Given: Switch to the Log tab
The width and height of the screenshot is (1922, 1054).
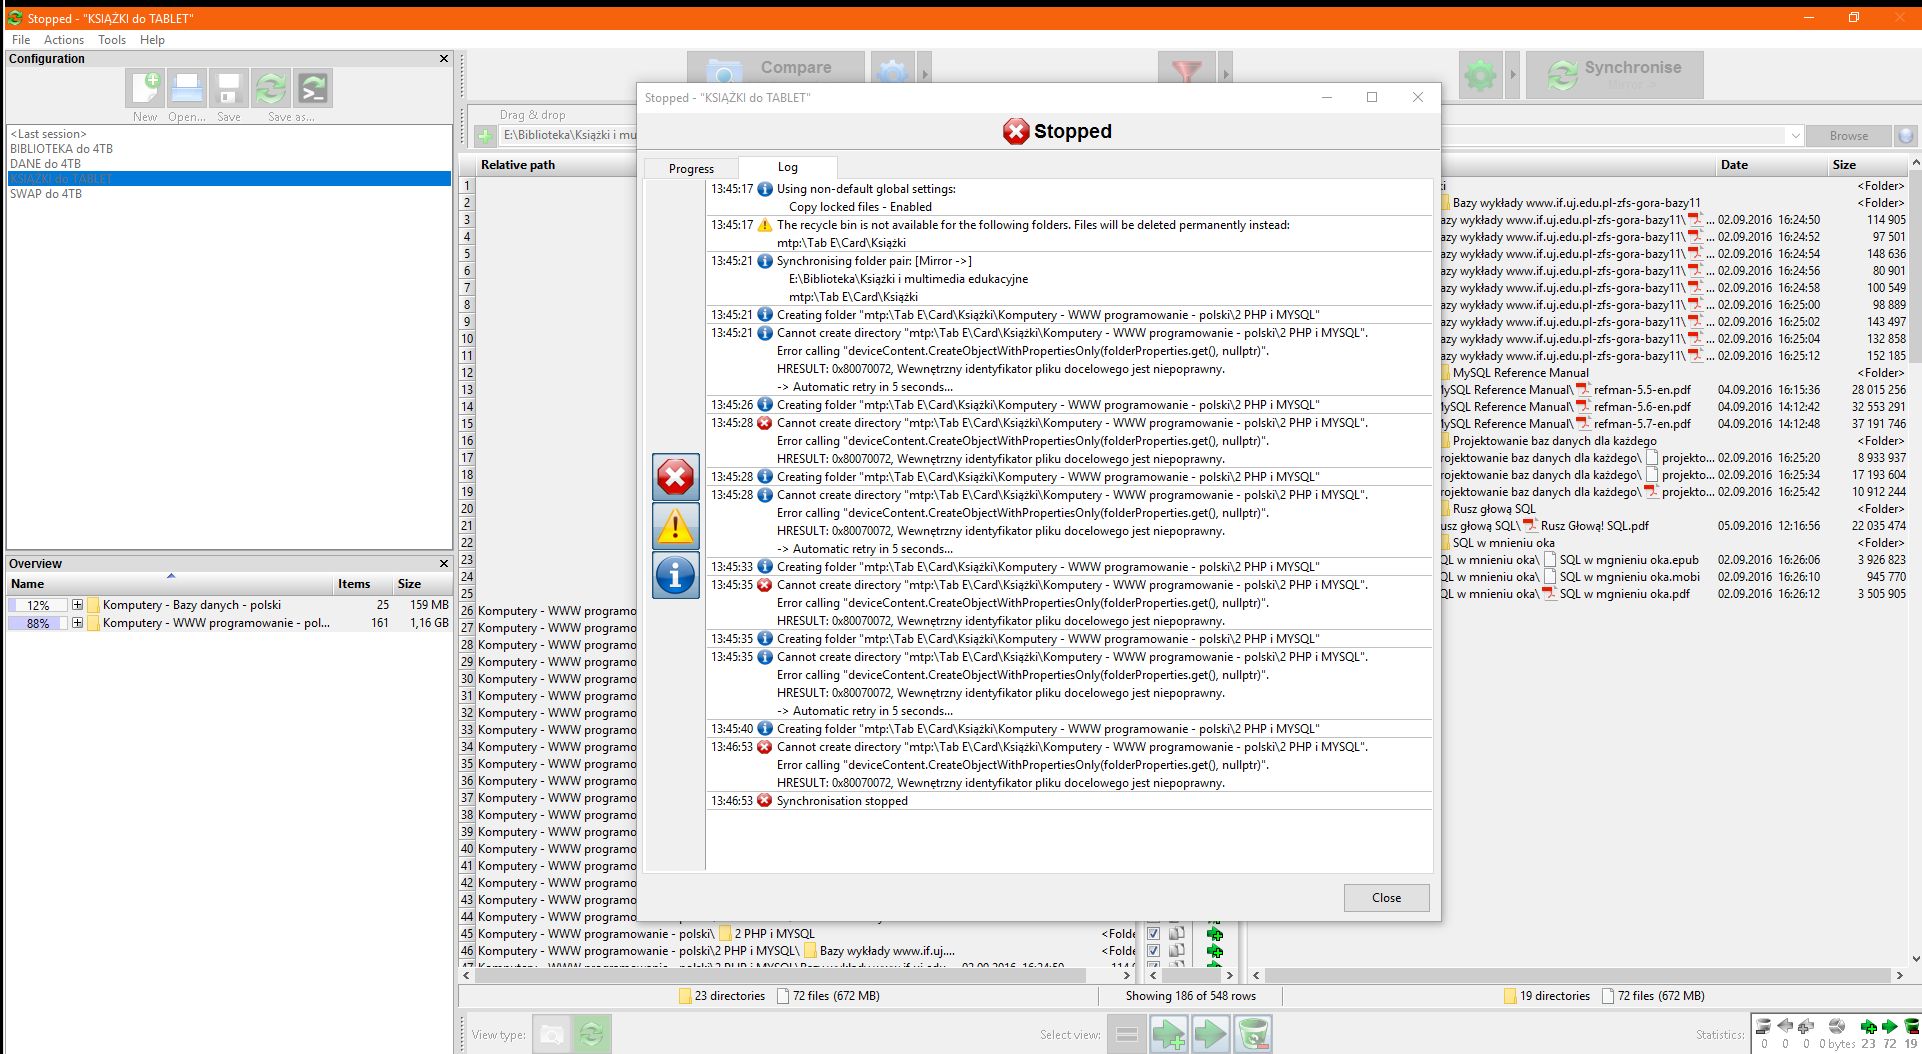Looking at the screenshot, I should click(x=788, y=167).
